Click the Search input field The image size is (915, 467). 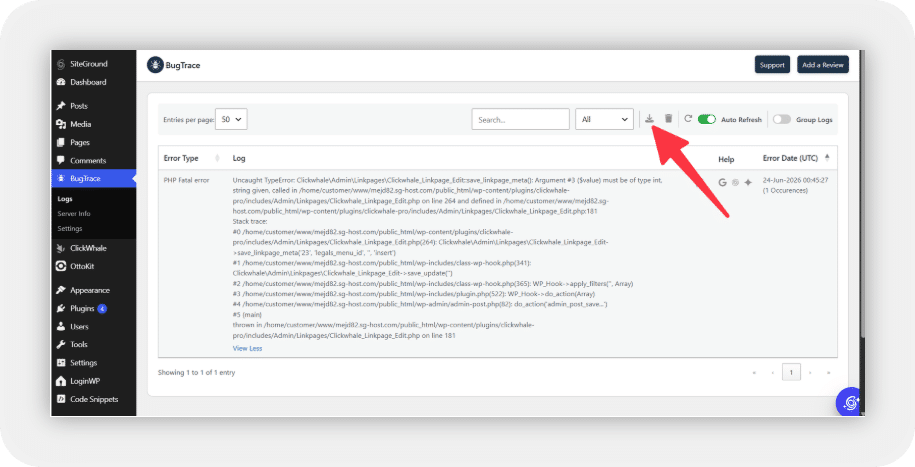(x=521, y=119)
